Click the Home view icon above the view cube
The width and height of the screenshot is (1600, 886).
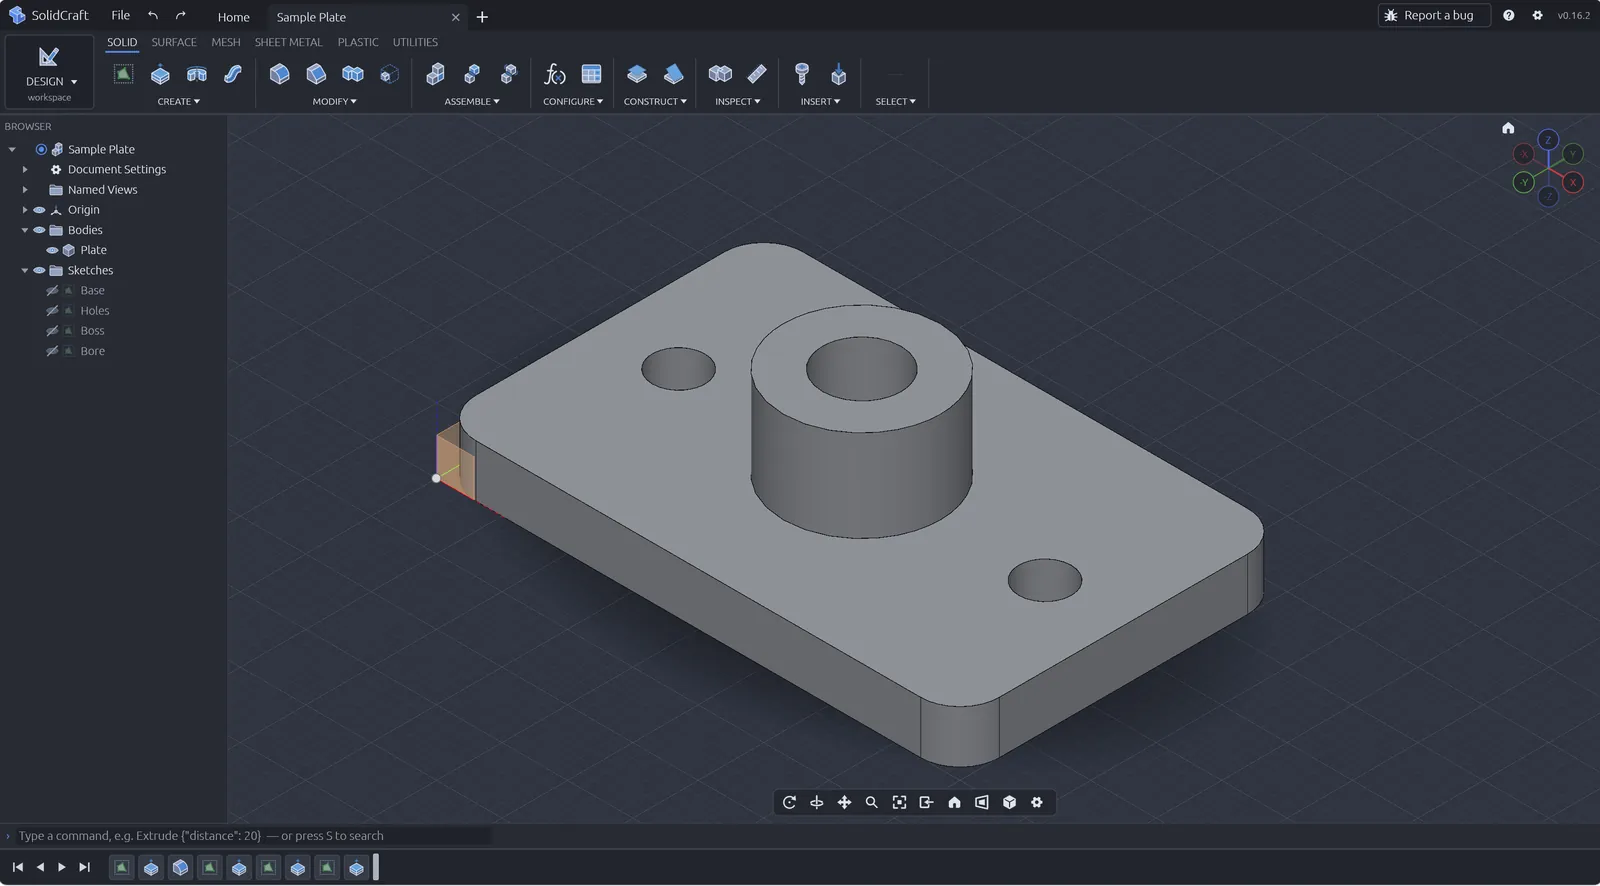coord(1508,128)
